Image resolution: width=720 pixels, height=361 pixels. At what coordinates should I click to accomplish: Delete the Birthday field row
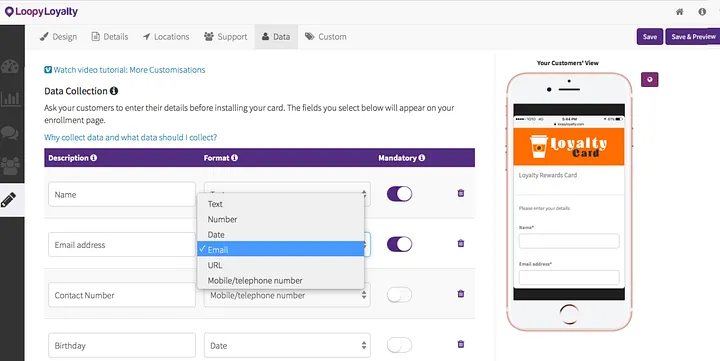click(x=461, y=344)
